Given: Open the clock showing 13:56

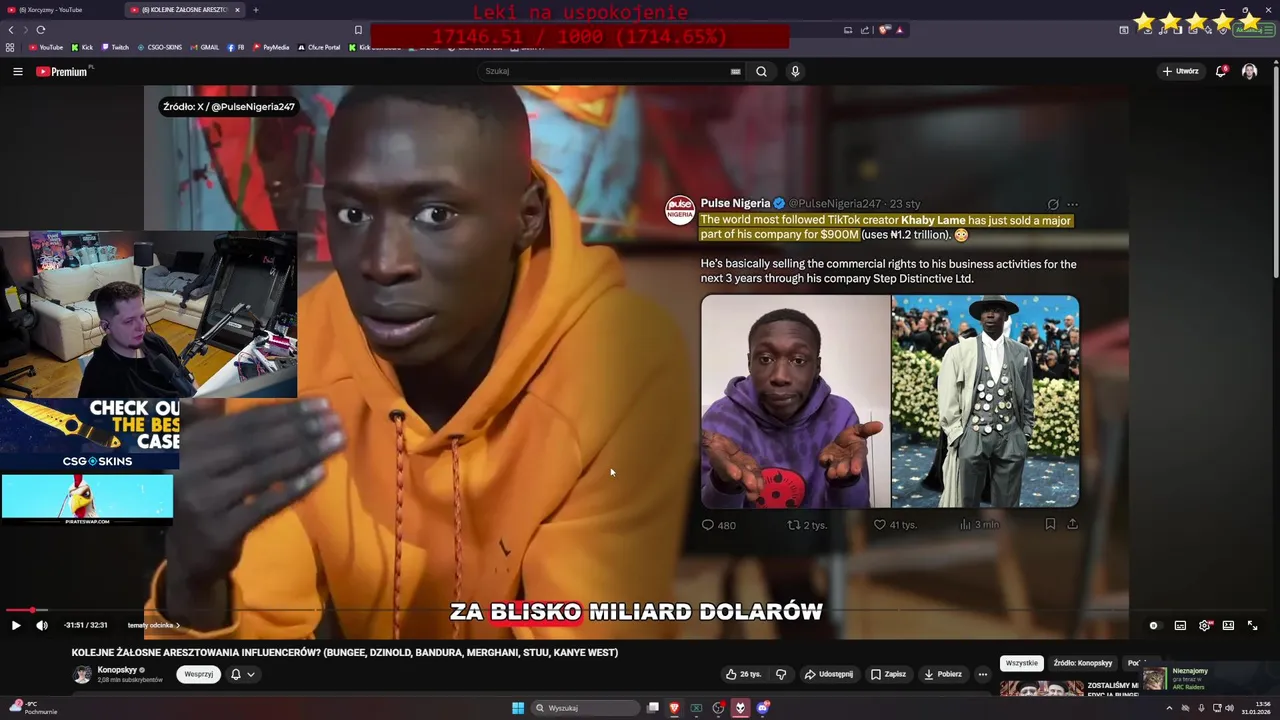Looking at the screenshot, I should (x=1256, y=708).
